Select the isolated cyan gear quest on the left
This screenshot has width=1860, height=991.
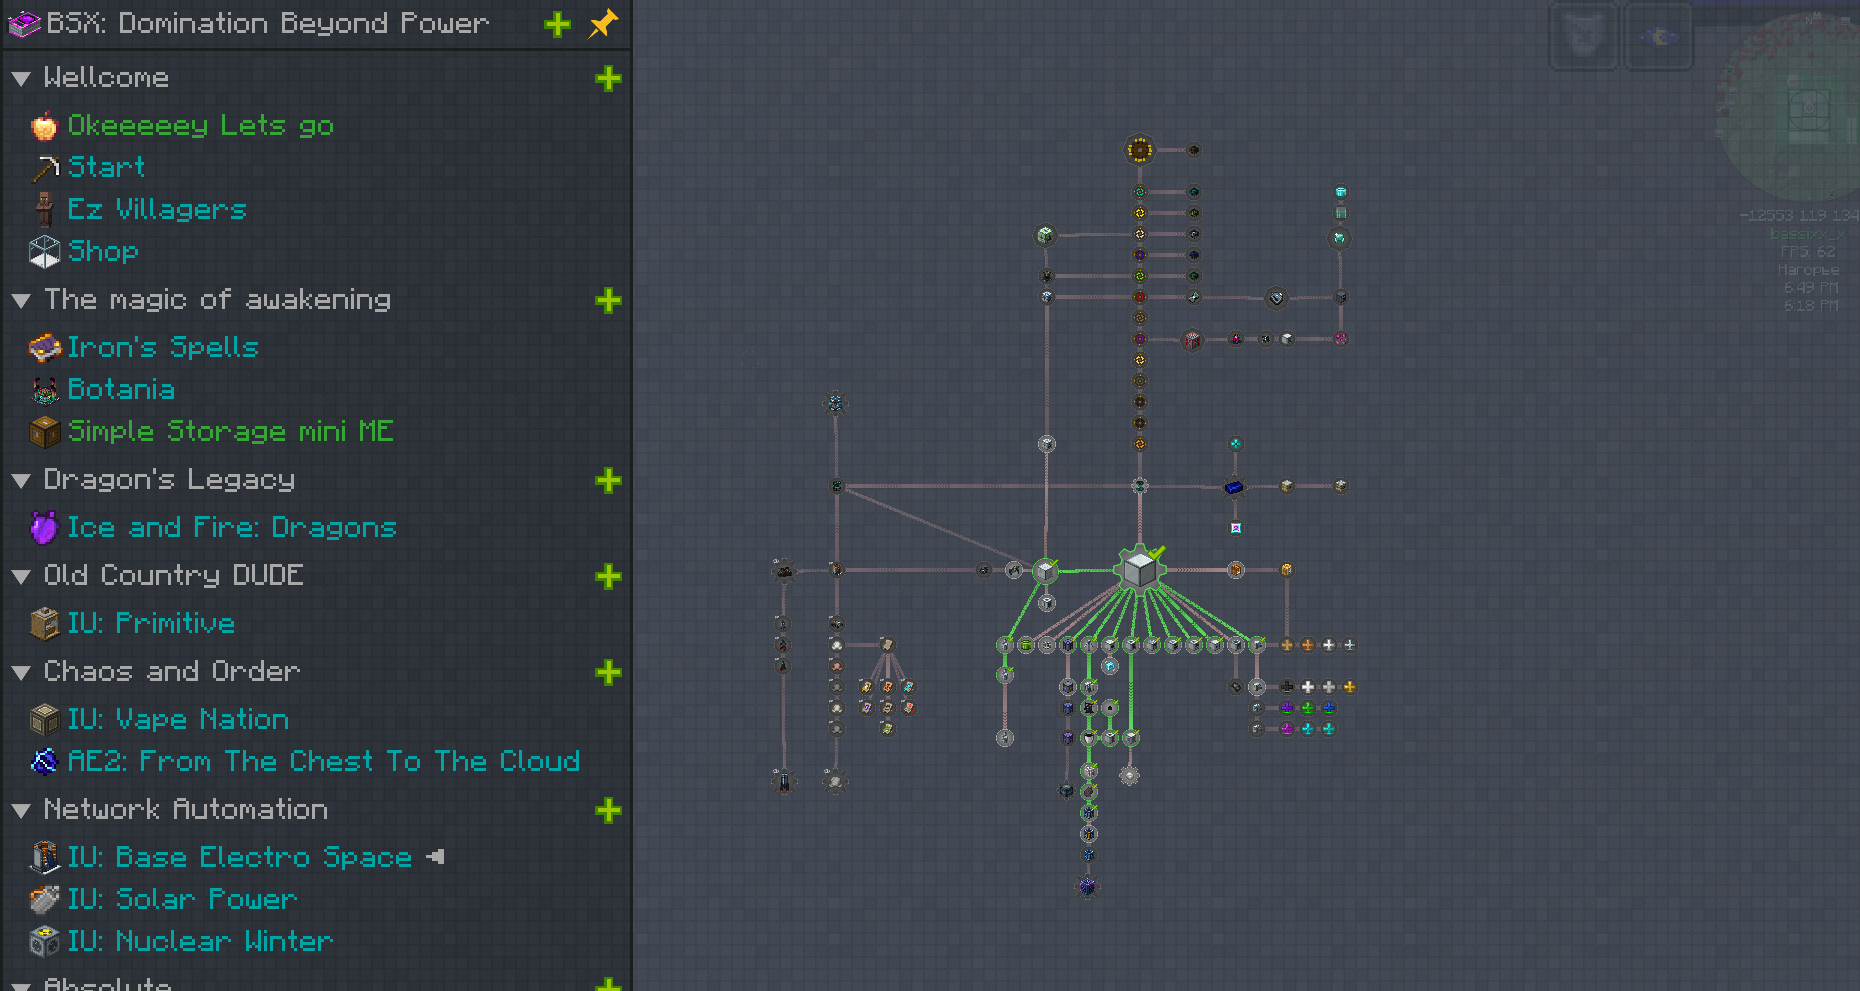coord(836,403)
